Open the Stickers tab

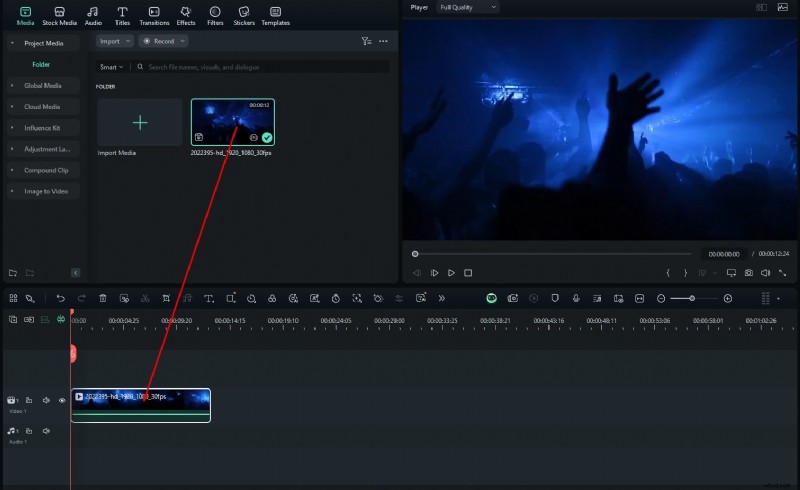[x=244, y=16]
